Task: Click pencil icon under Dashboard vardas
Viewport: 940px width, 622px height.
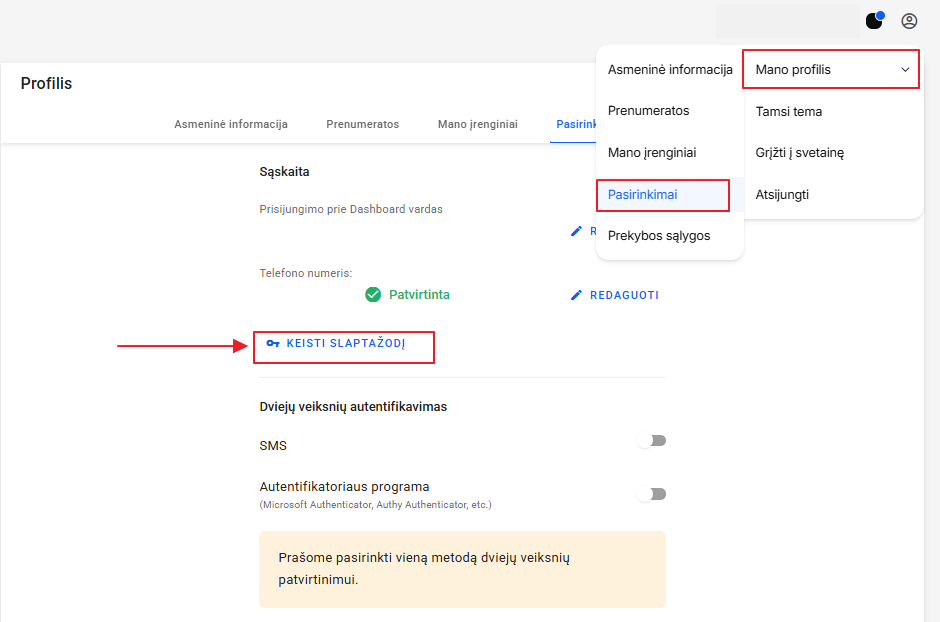Action: pyautogui.click(x=576, y=231)
